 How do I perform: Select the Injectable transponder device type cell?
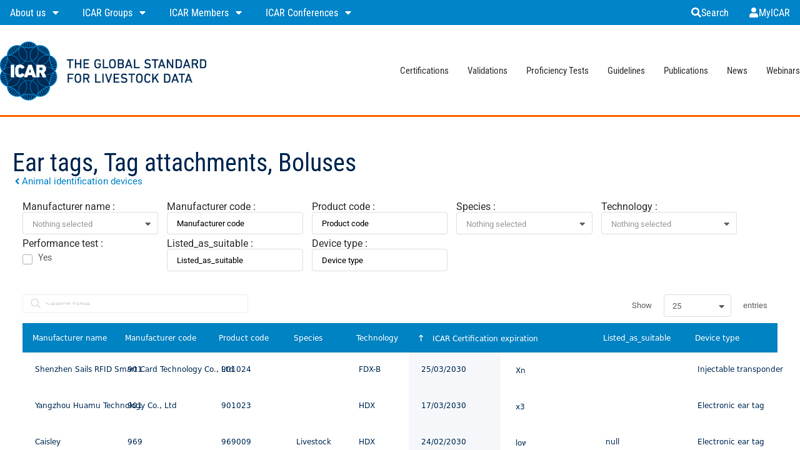coord(740,369)
